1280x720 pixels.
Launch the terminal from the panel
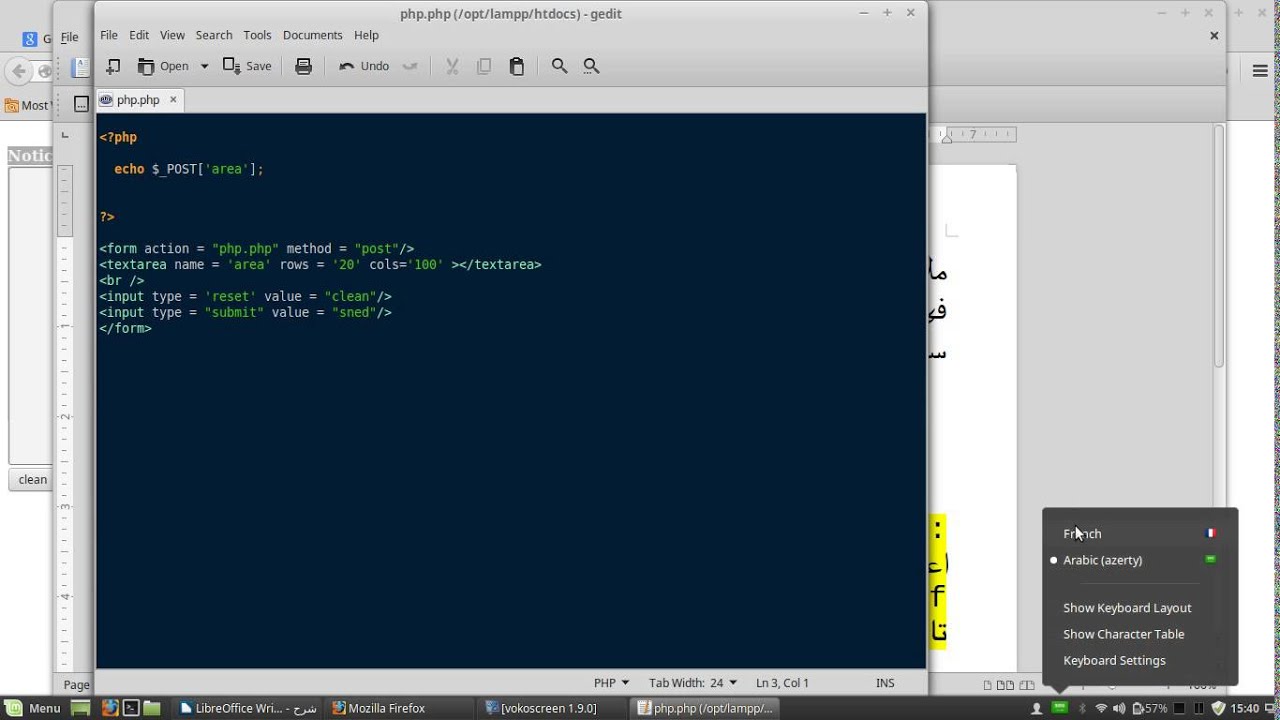(131, 708)
